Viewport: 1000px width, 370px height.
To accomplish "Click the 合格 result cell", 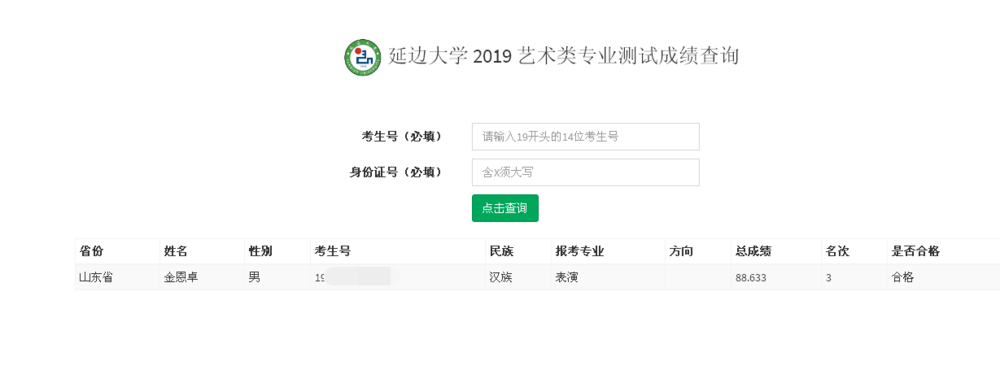I will coord(902,278).
